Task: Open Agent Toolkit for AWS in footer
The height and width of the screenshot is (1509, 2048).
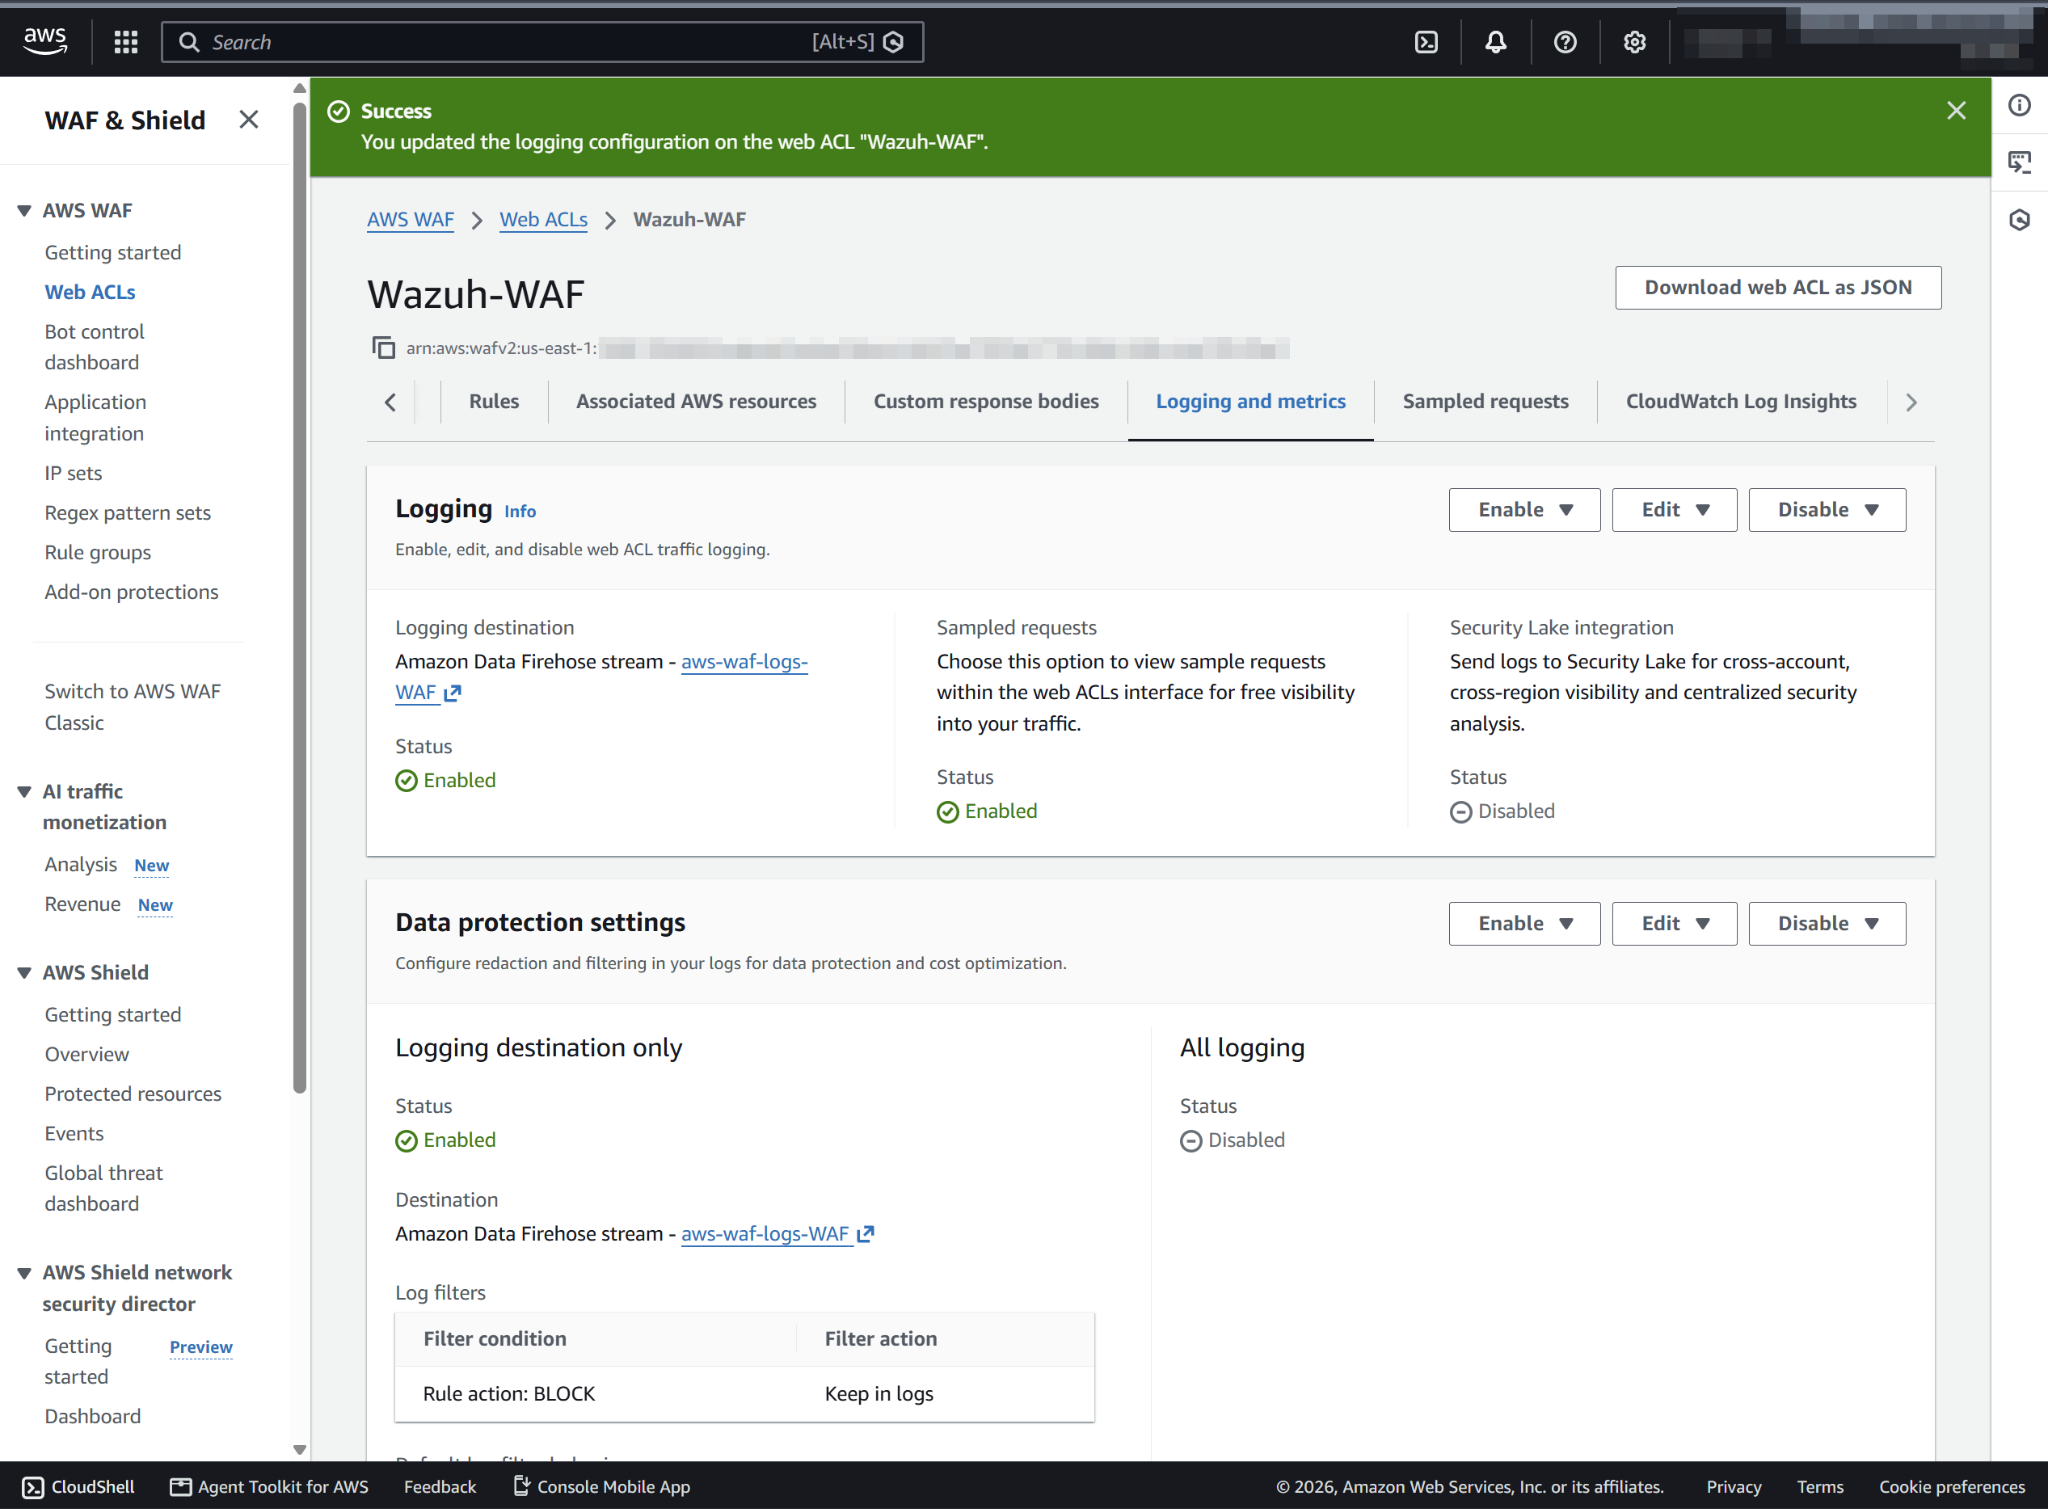Action: [x=269, y=1487]
